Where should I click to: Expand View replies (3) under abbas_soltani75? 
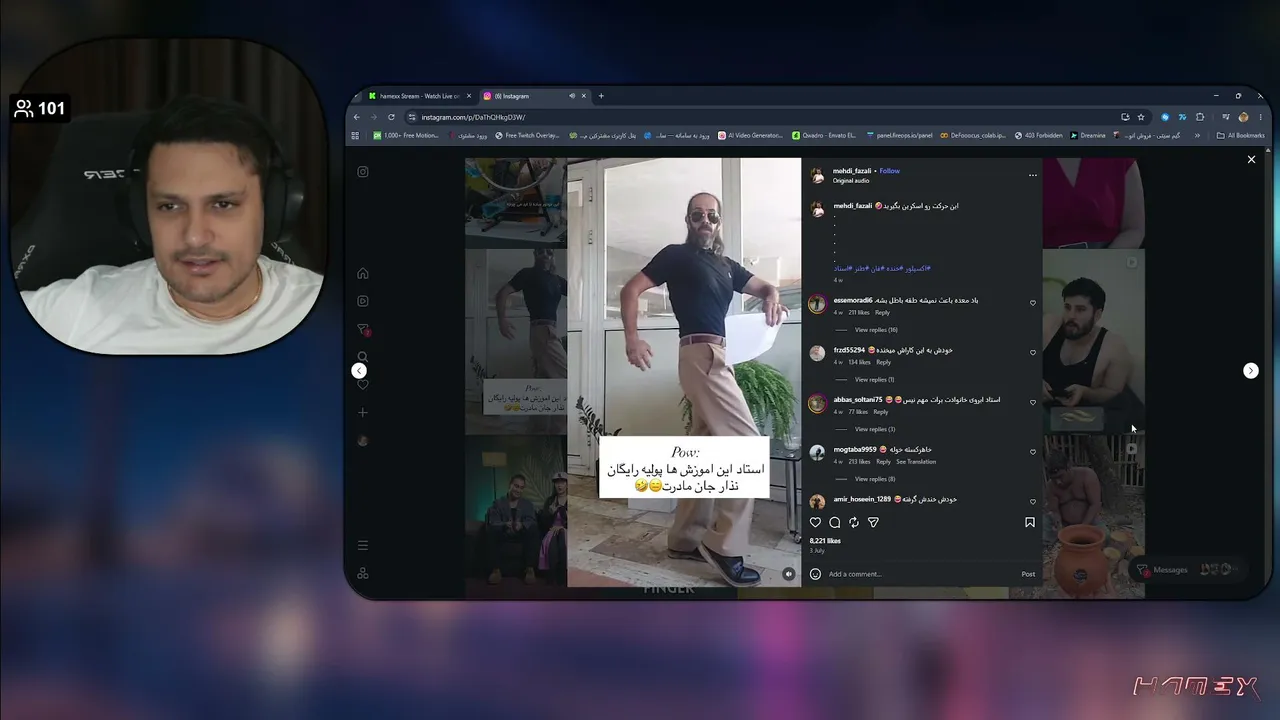pyautogui.click(x=875, y=429)
